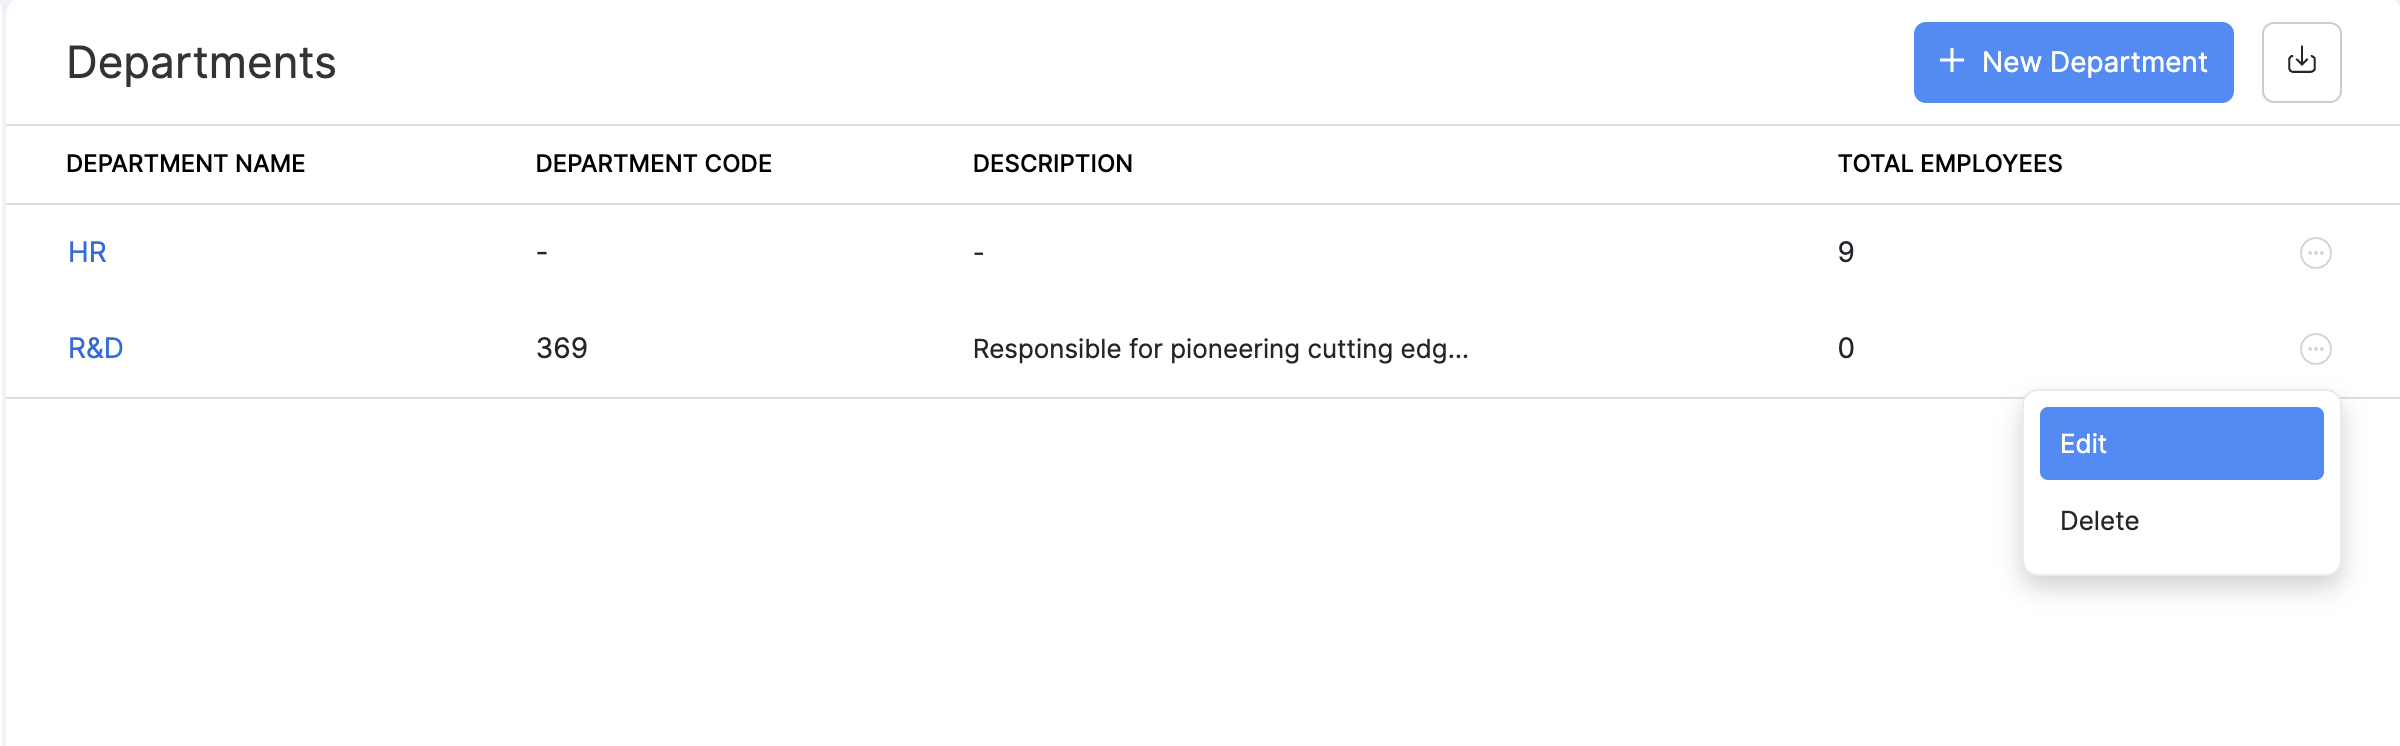Click the HR row department code dash

click(x=542, y=253)
